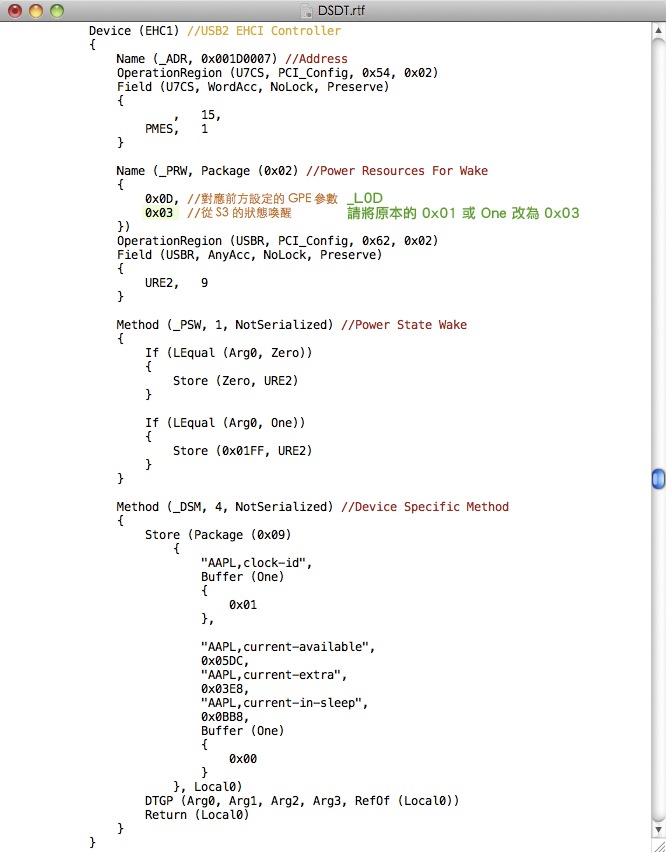
Task: Click the comment "//Power Resources For Wake"
Action: click(x=397, y=171)
